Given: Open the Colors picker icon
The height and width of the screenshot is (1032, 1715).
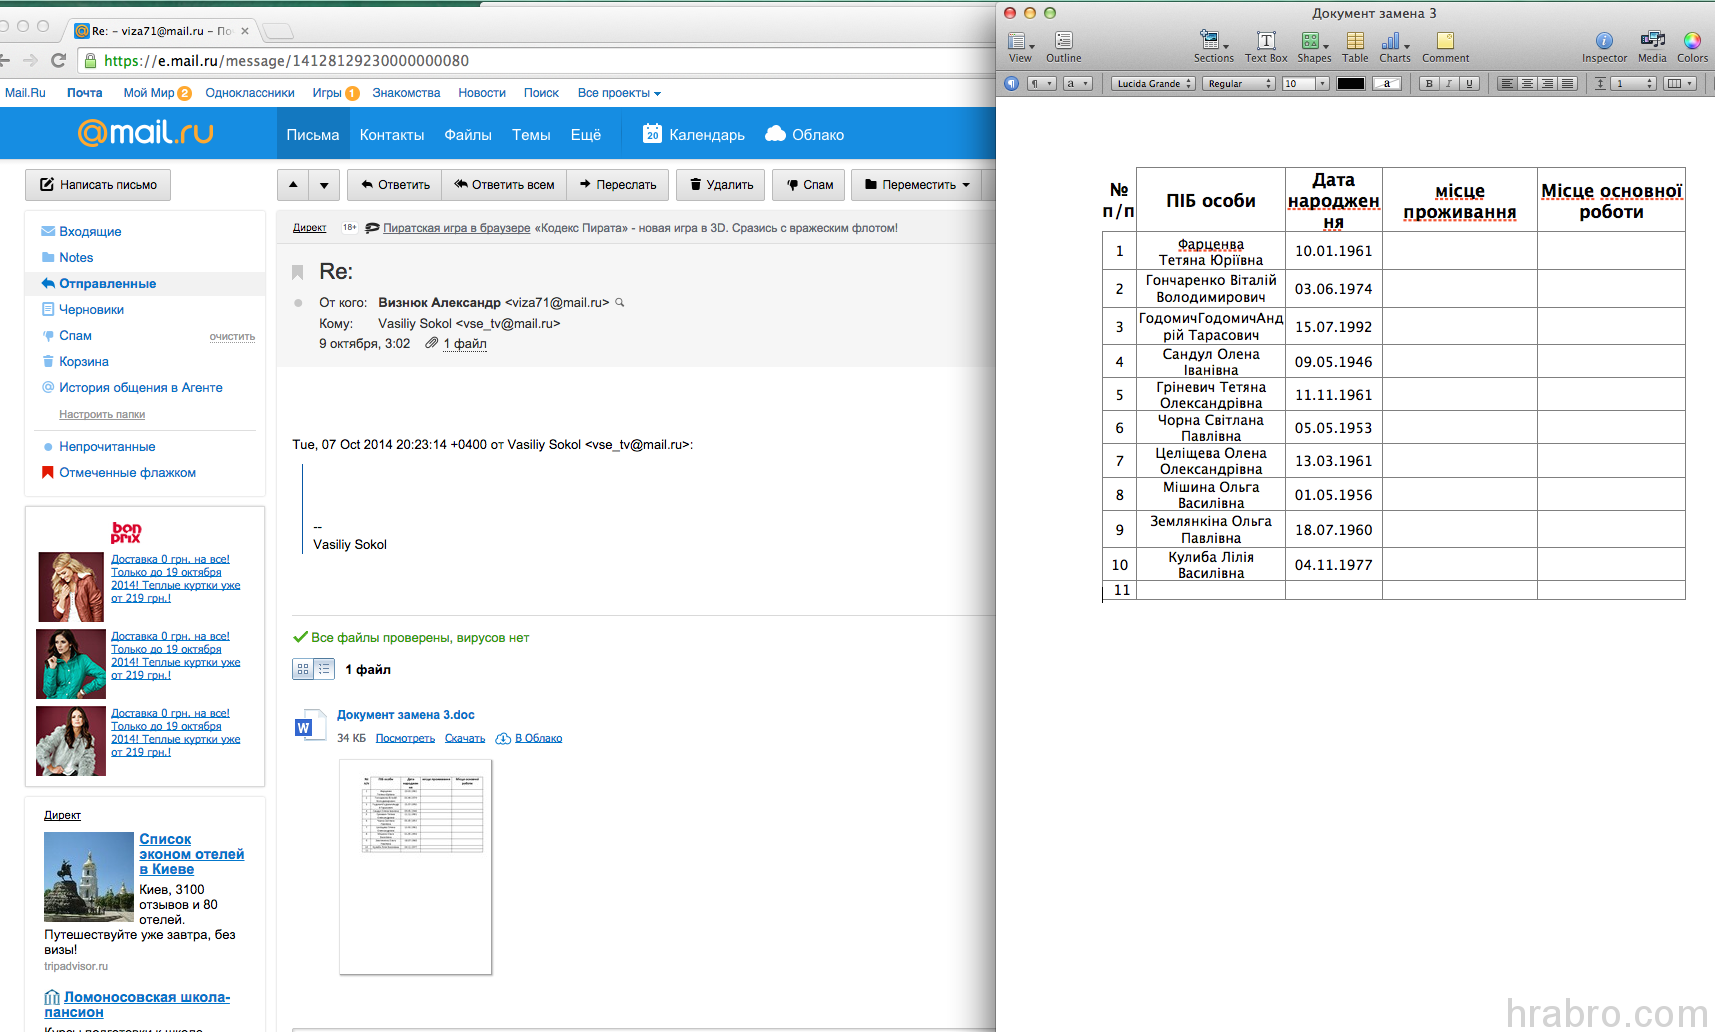Looking at the screenshot, I should coord(1692,42).
